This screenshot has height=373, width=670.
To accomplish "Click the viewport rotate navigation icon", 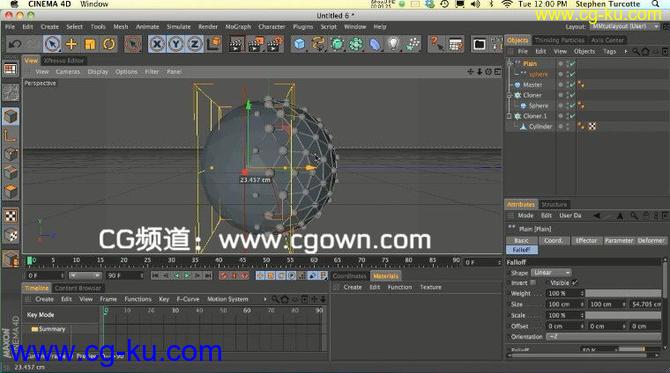I will click(x=488, y=72).
